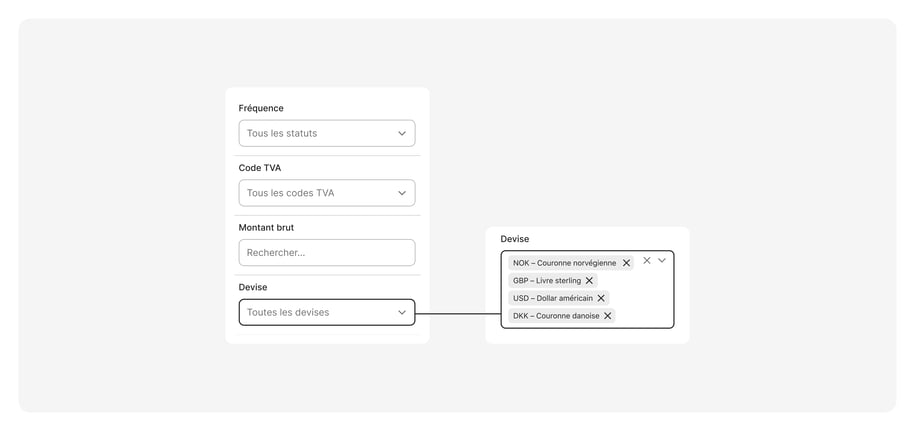Remove the USD – Dollar américain tag
This screenshot has height=431, width=915.
pos(601,298)
